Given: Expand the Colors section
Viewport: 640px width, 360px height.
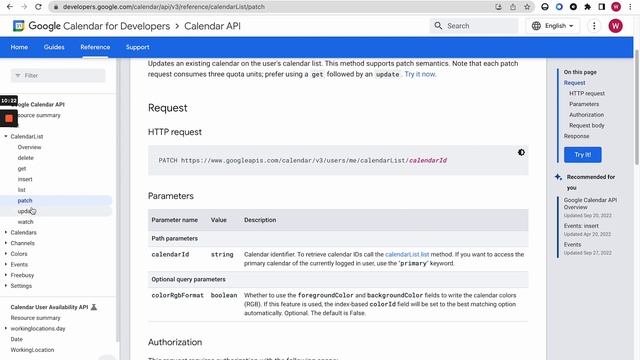Looking at the screenshot, I should coord(6,253).
